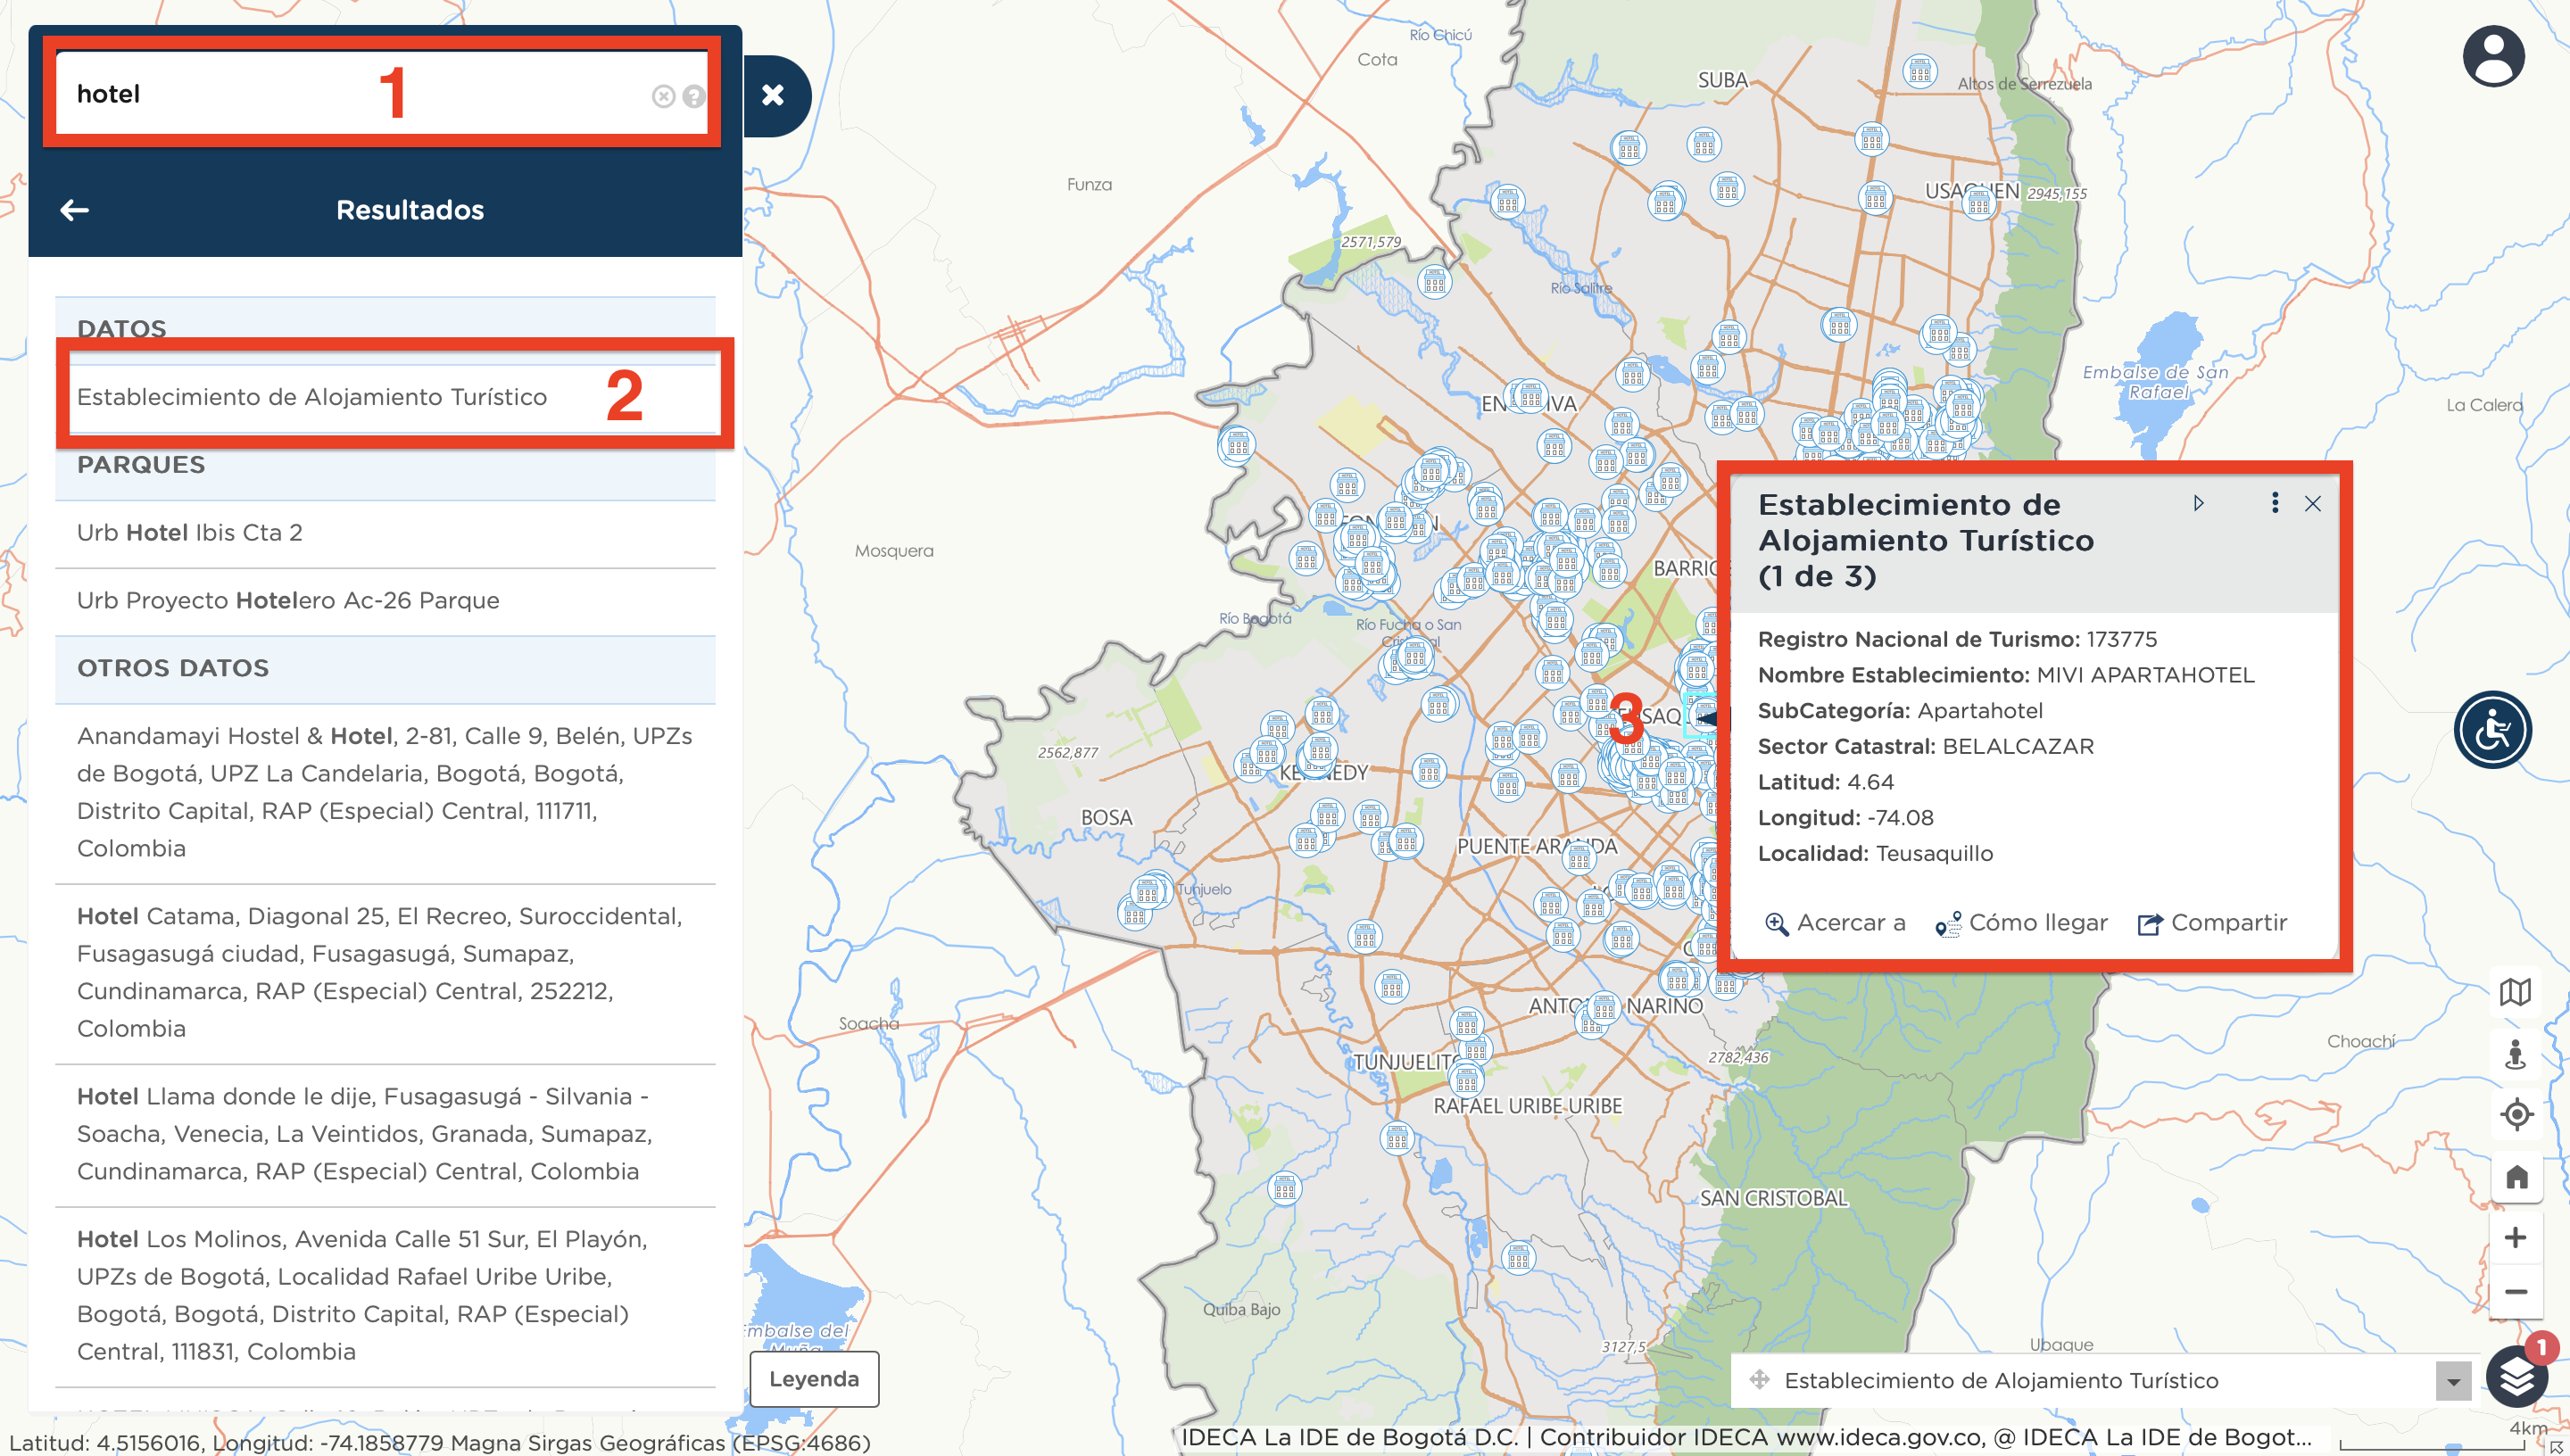This screenshot has height=1456, width=2570.
Task: Zoom out with the minus button
Action: (2515, 1292)
